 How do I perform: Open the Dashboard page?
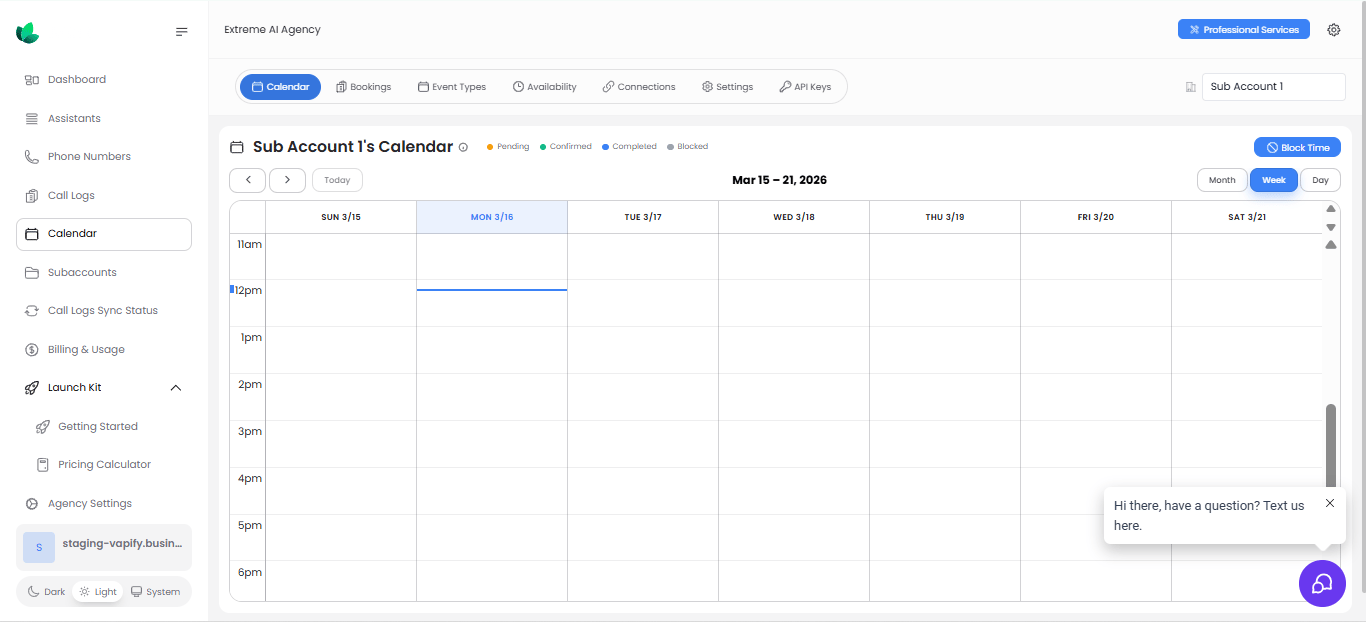coord(104,79)
